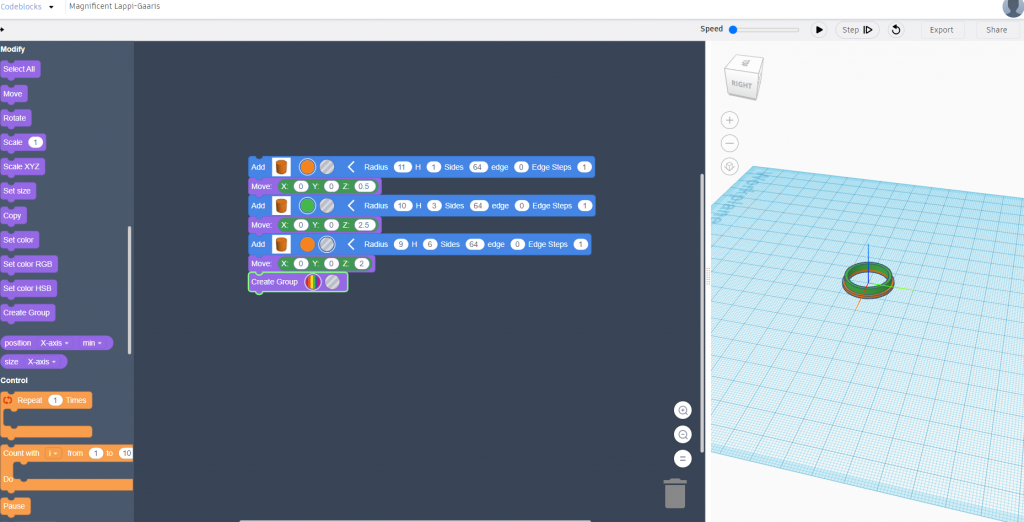Click the Export button
Image resolution: width=1024 pixels, height=522 pixels.
click(941, 30)
